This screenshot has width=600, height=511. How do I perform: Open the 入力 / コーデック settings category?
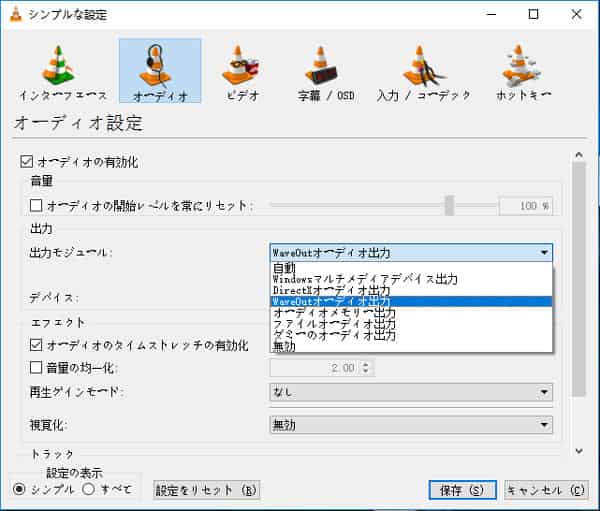(x=424, y=72)
